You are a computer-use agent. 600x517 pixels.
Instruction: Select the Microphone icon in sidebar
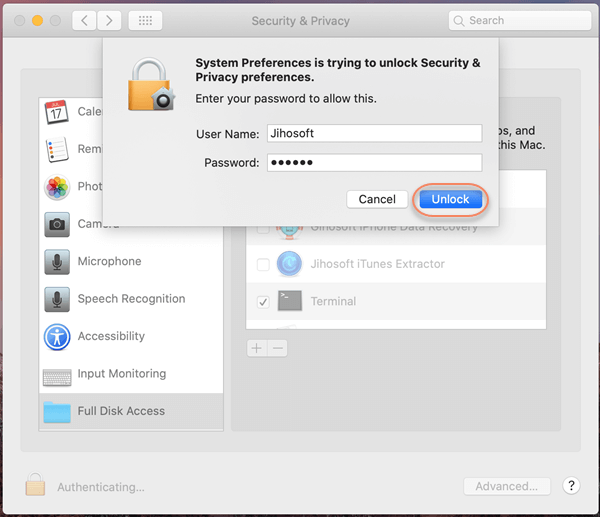tap(57, 262)
